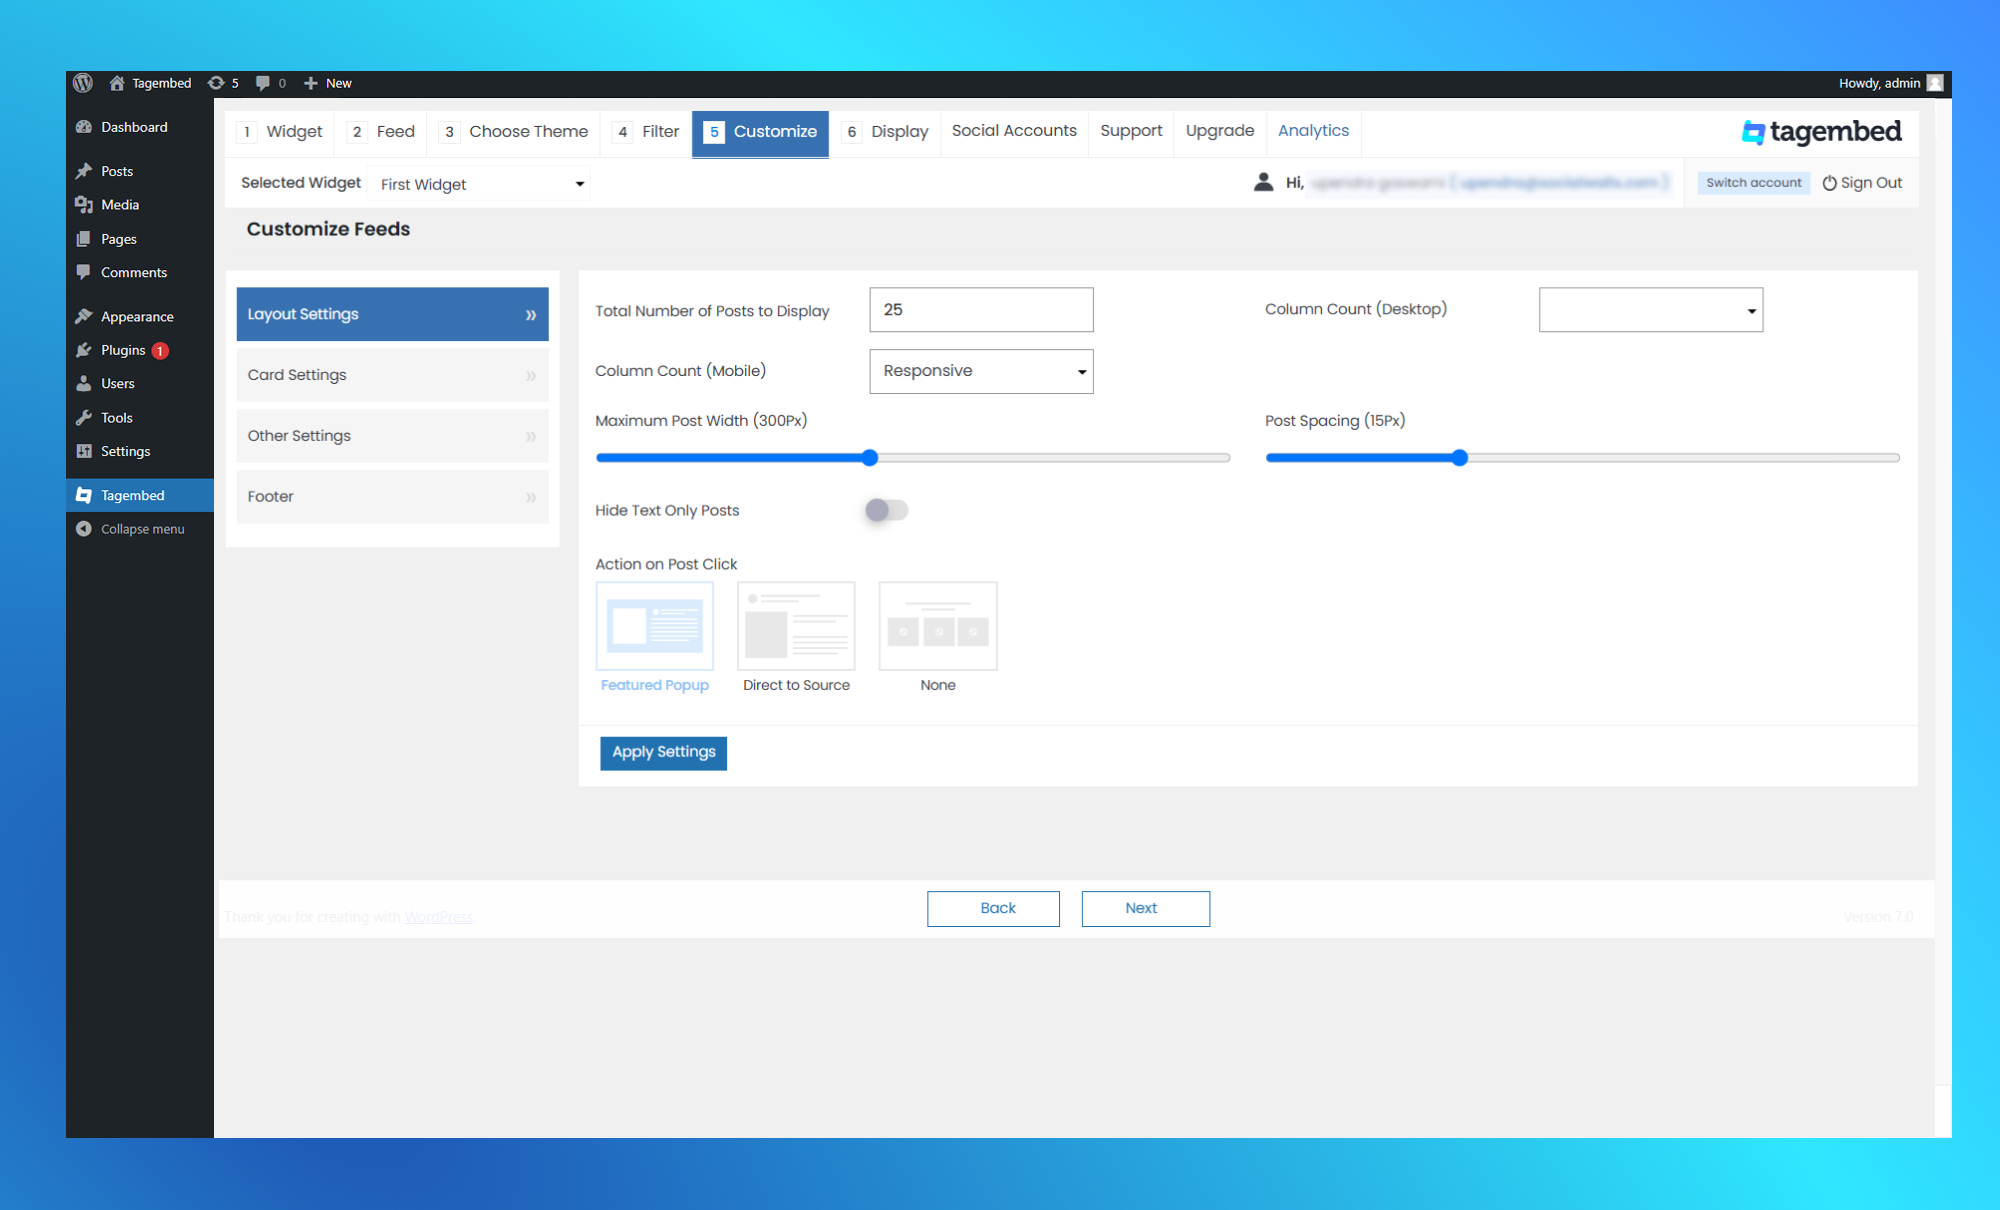Open the Support tab
This screenshot has height=1210, width=2000.
coord(1131,131)
